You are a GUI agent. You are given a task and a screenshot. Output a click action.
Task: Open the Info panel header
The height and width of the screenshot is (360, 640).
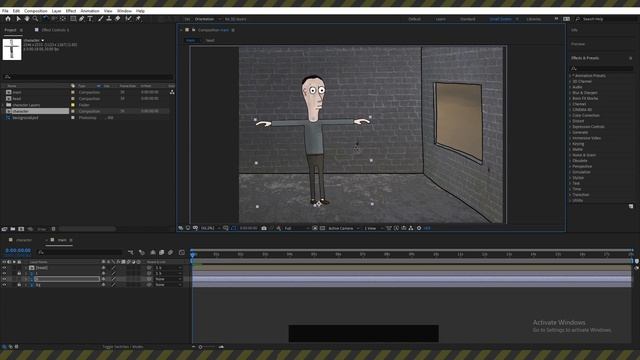pos(574,30)
